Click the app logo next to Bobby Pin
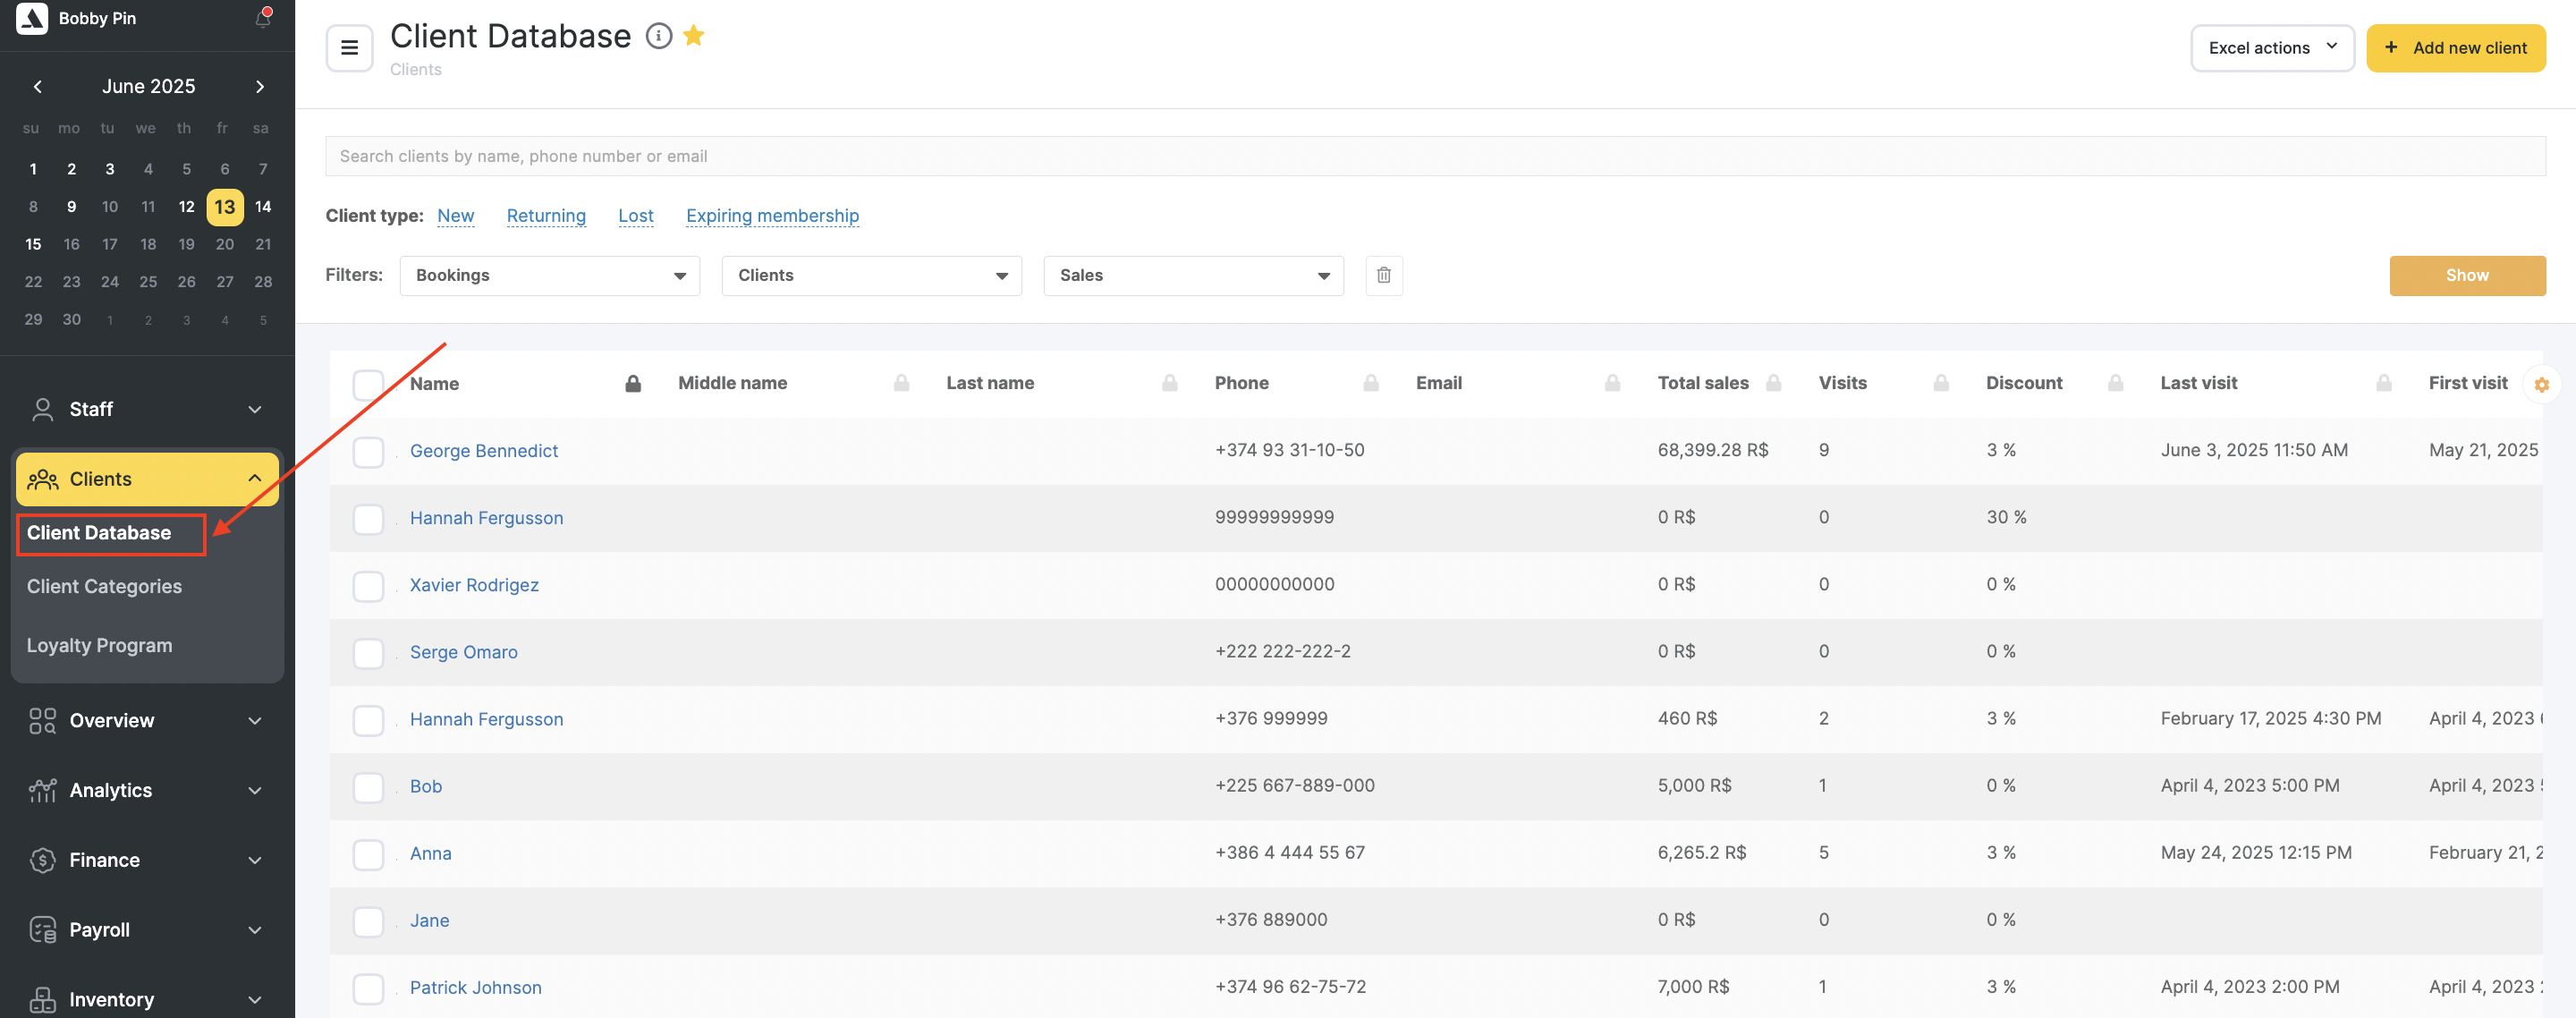Image resolution: width=2576 pixels, height=1018 pixels. coord(32,18)
